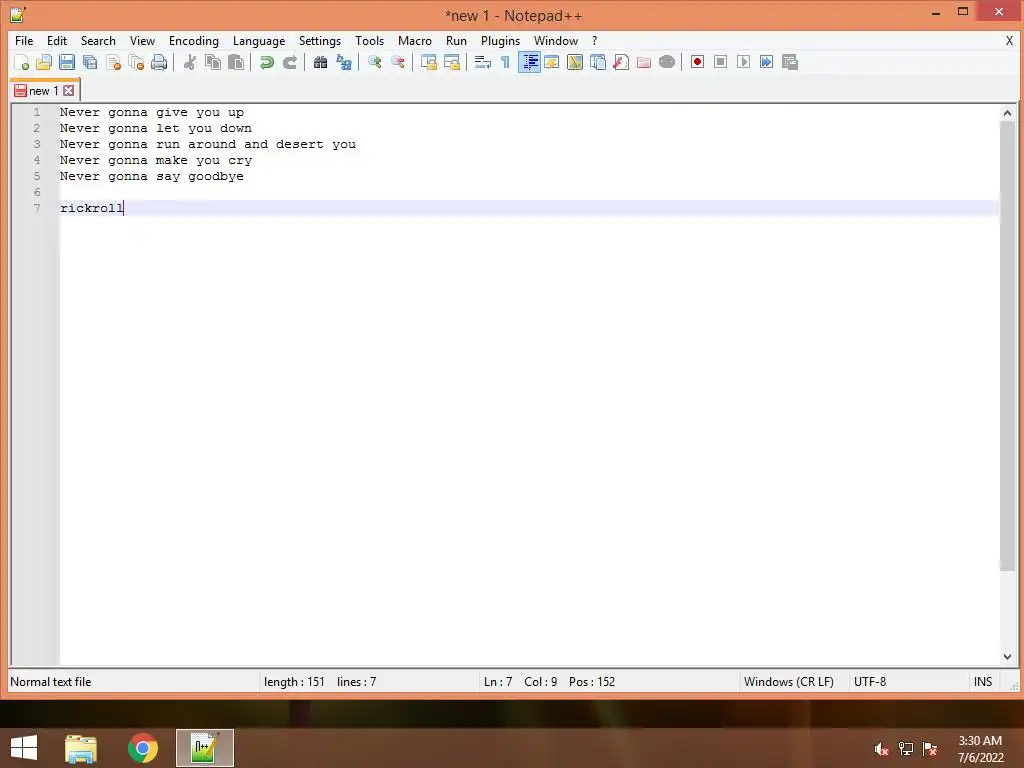Image resolution: width=1024 pixels, height=768 pixels.
Task: Start macro recording with red Record button
Action: 697,62
